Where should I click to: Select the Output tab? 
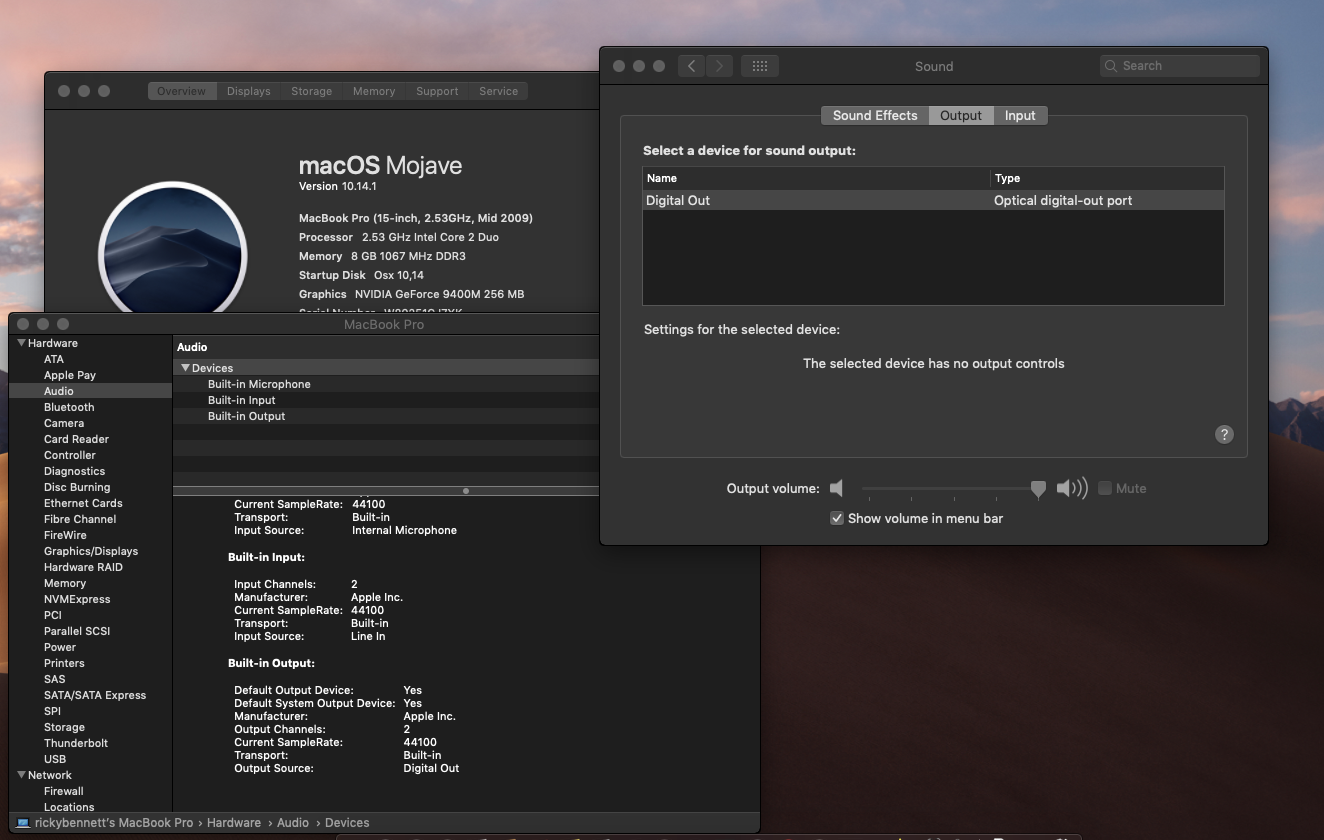tap(961, 115)
